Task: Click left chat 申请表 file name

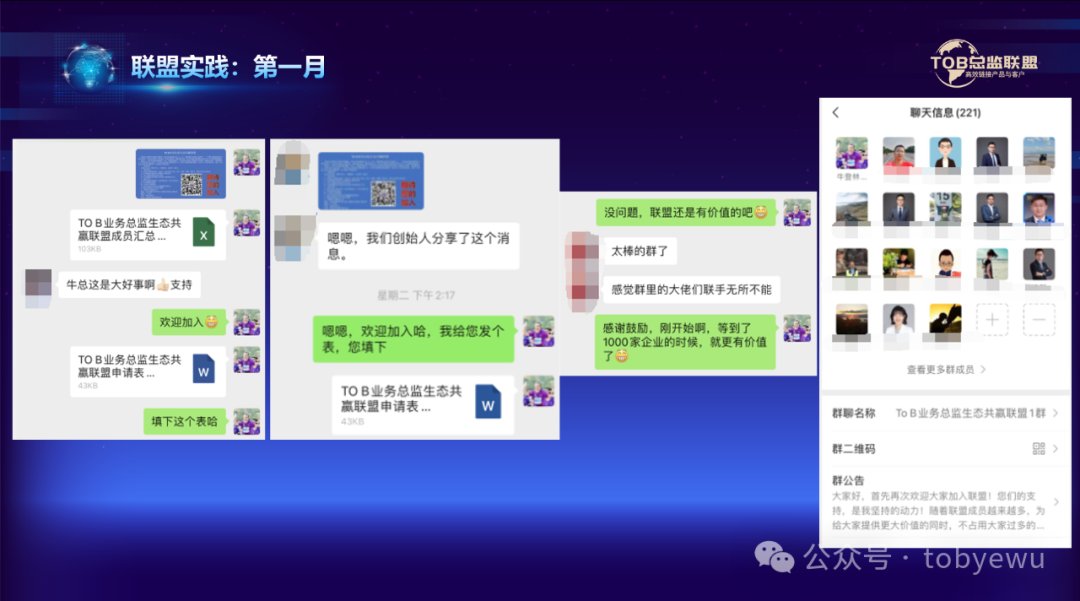Action: [129, 366]
